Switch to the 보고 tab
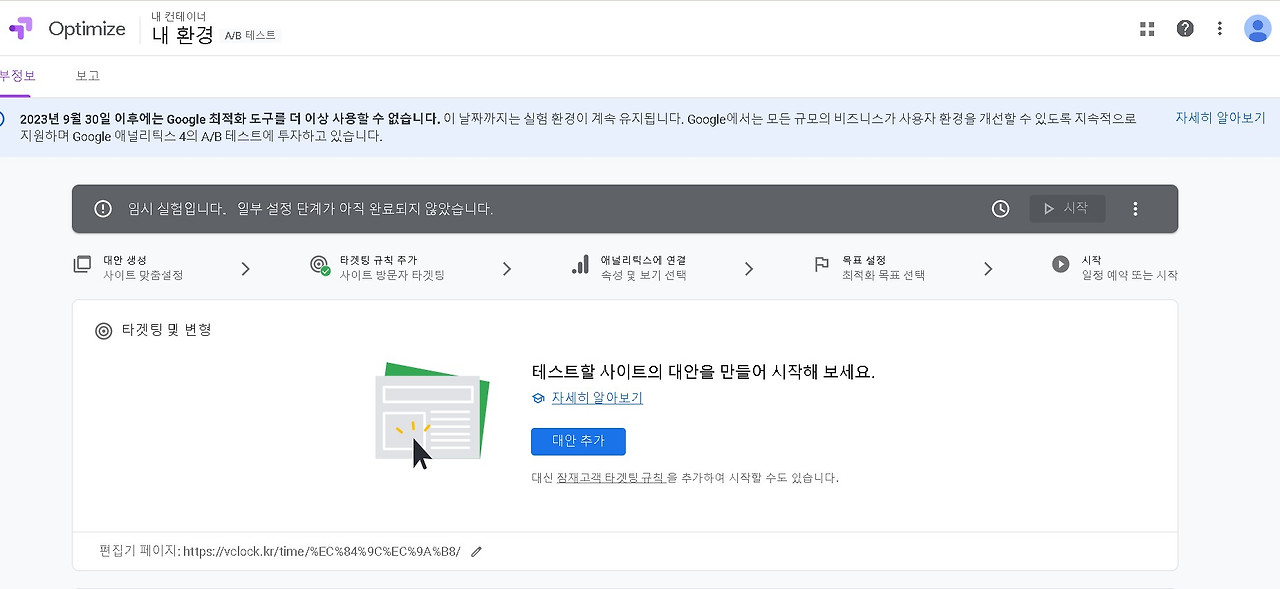 point(87,74)
